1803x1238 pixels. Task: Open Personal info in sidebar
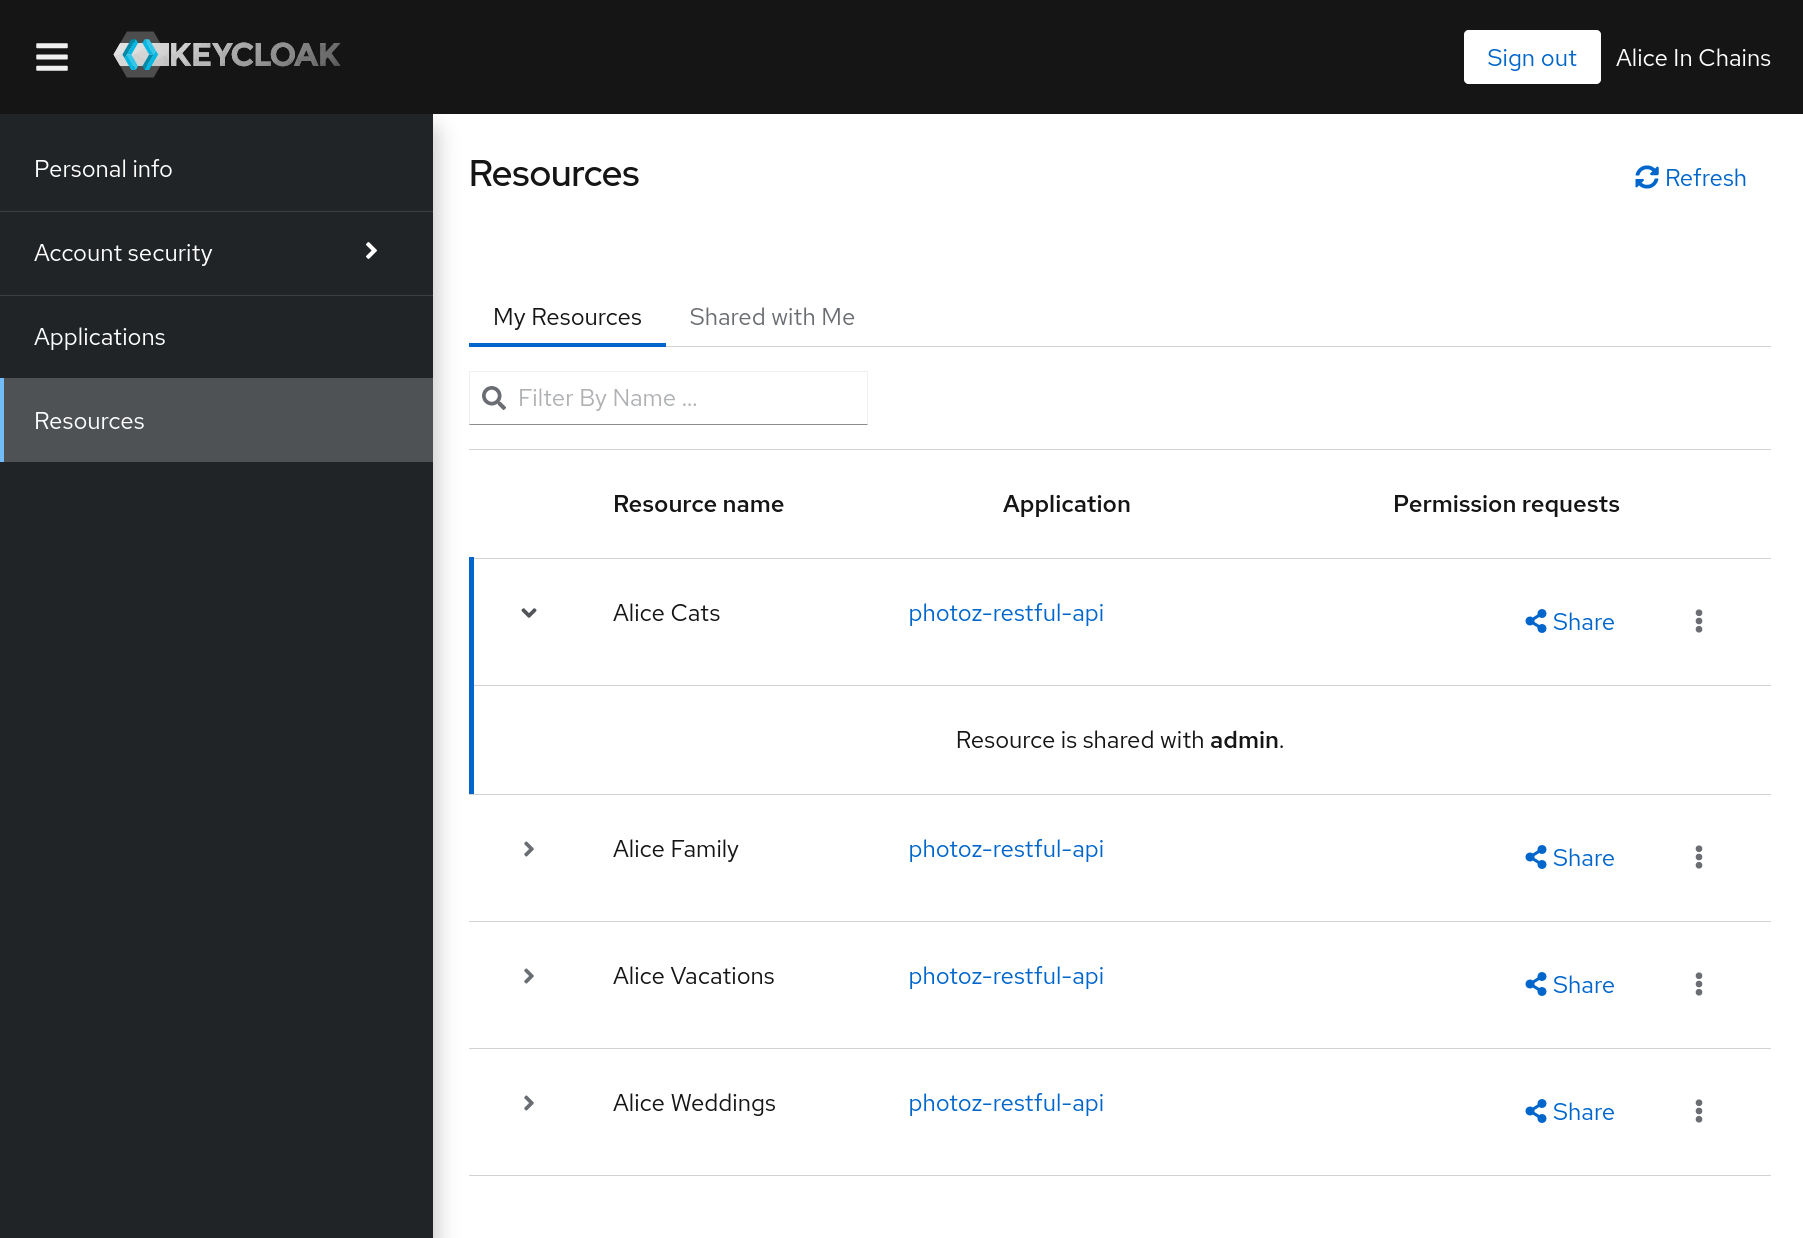coord(103,169)
